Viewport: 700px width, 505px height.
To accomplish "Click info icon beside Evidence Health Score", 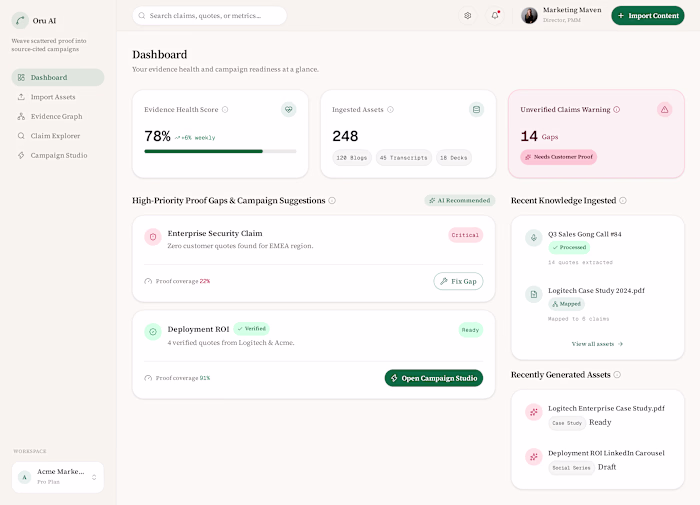I will coord(225,109).
